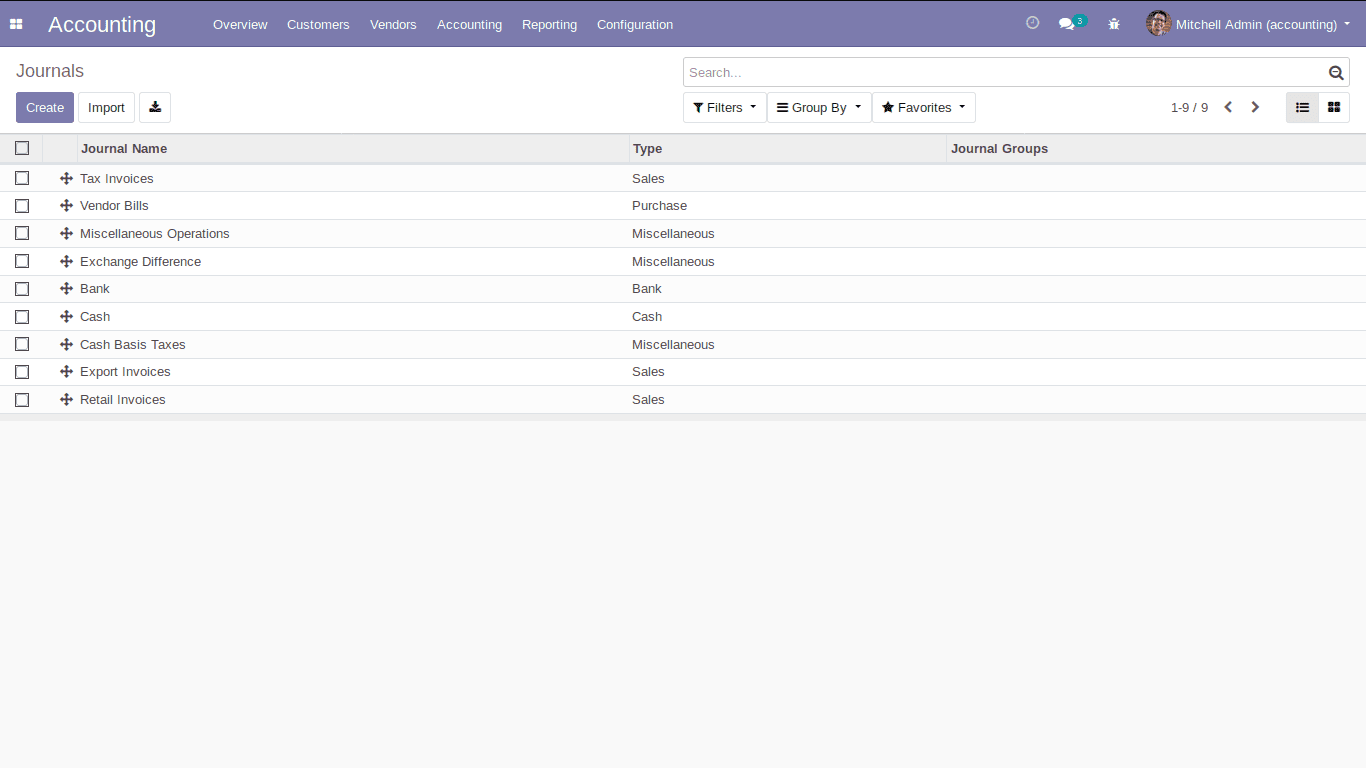Click drag handle of Tax Invoices row
1366x768 pixels.
tap(66, 178)
